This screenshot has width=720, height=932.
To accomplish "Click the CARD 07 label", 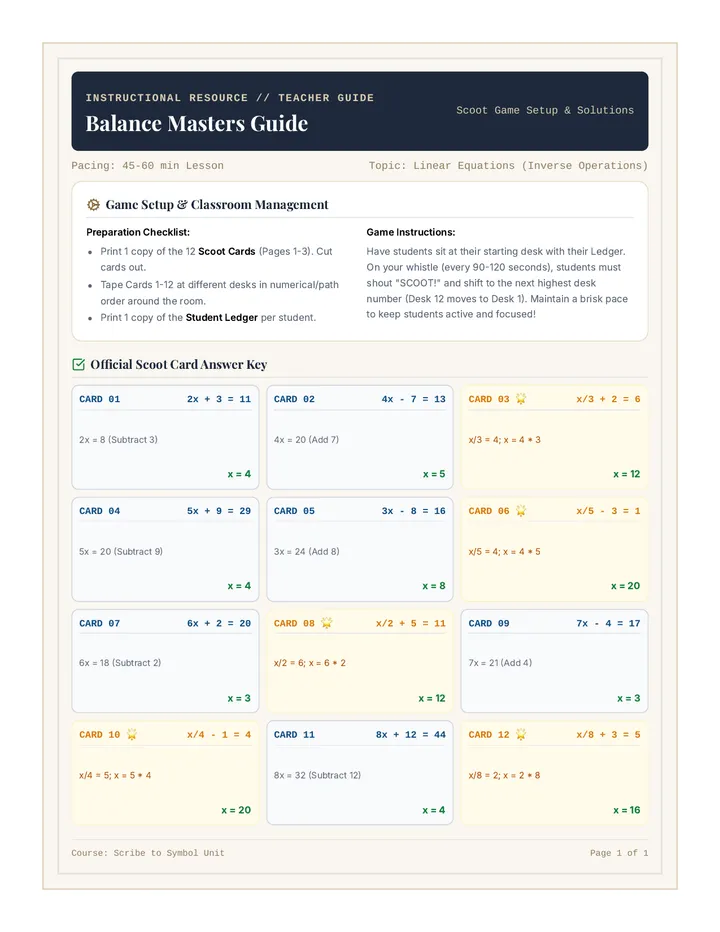I will pos(100,623).
